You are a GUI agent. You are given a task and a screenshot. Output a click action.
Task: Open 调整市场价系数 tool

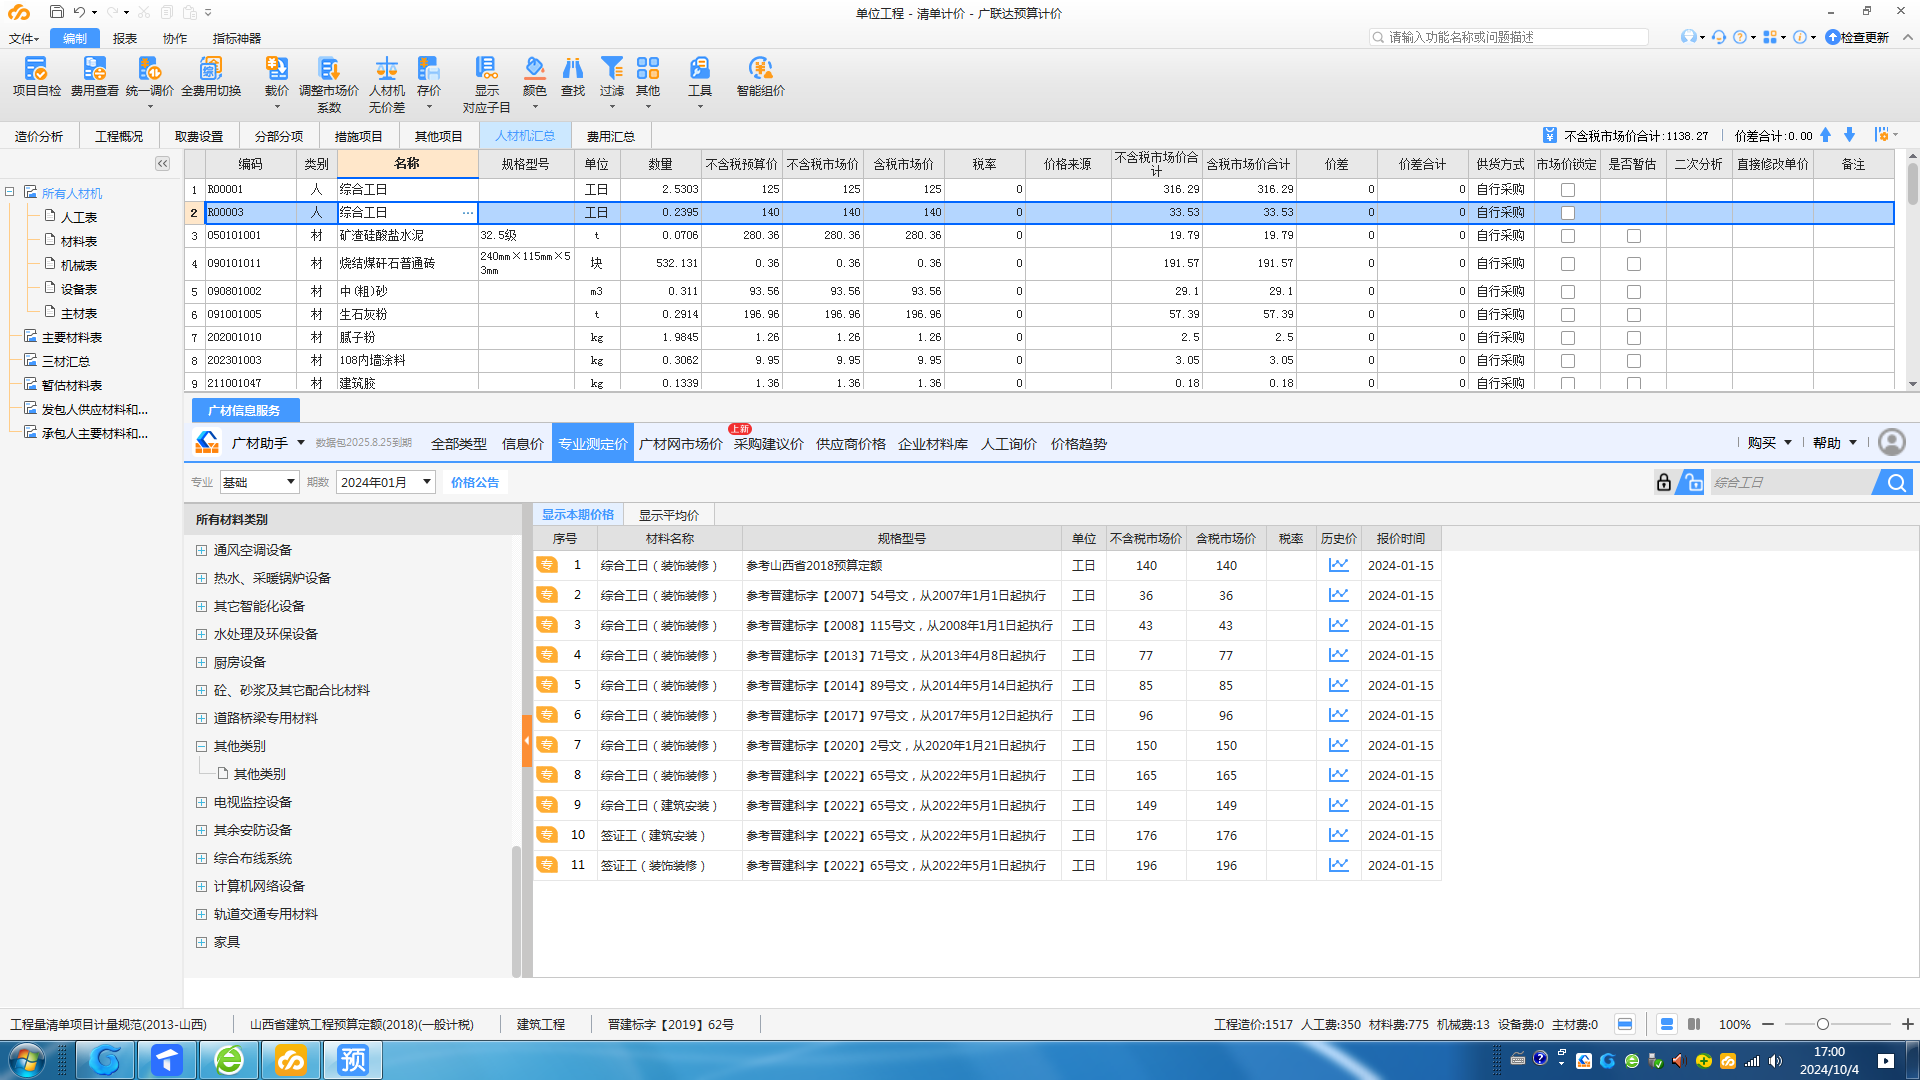pos(329,84)
